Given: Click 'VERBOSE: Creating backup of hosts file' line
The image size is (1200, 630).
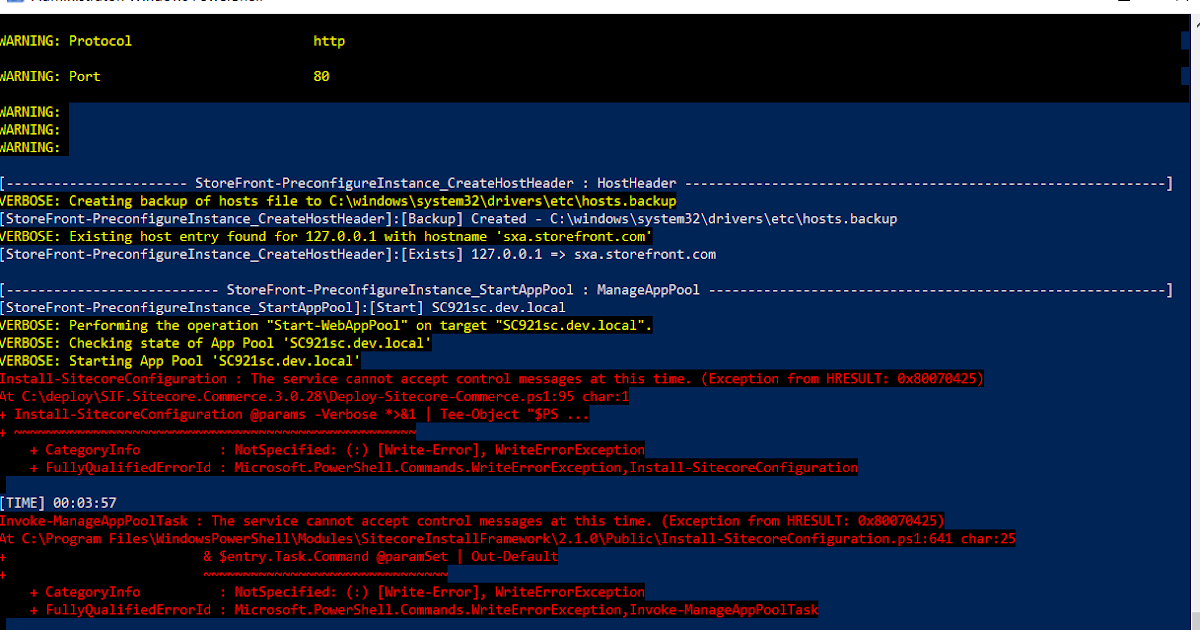Looking at the screenshot, I should tap(338, 201).
